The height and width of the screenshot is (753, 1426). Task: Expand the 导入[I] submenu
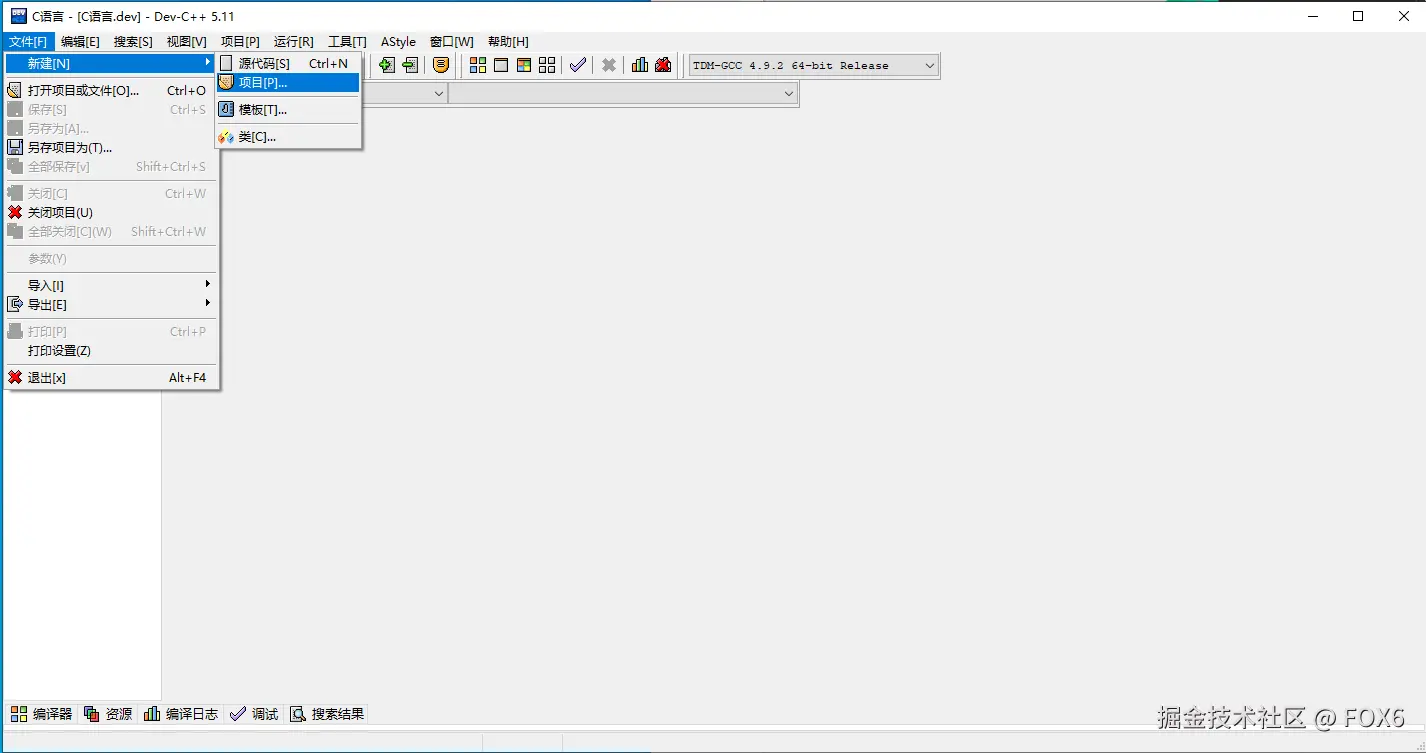[x=112, y=285]
